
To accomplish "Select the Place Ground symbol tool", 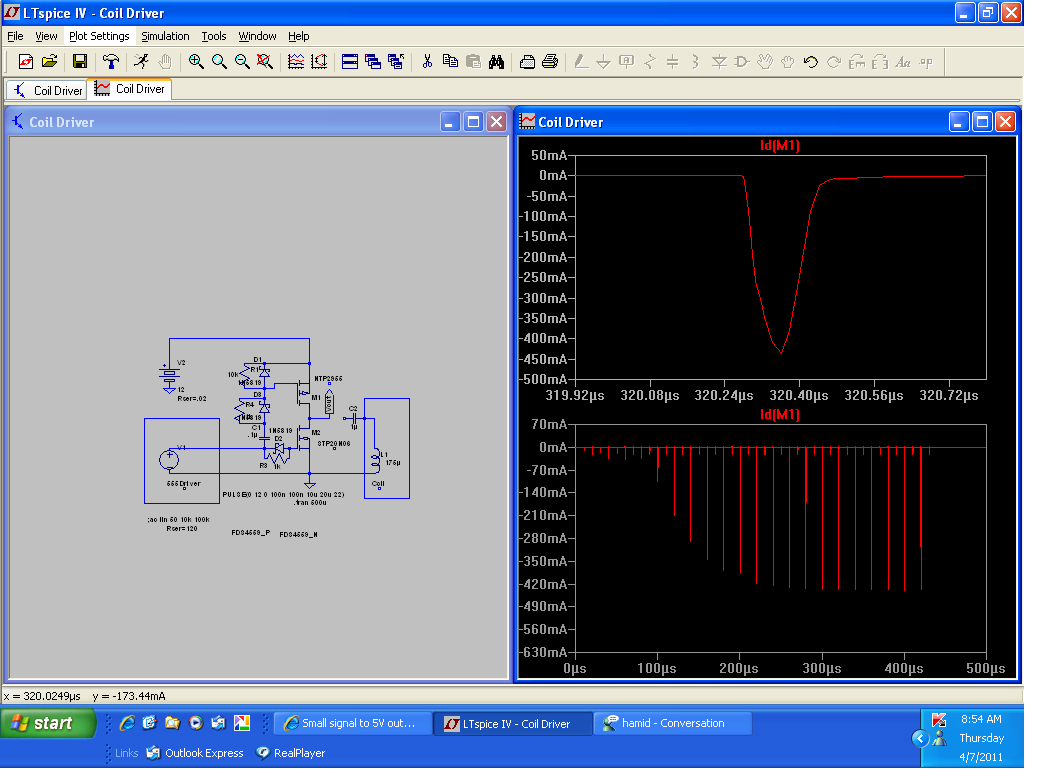I will click(603, 62).
